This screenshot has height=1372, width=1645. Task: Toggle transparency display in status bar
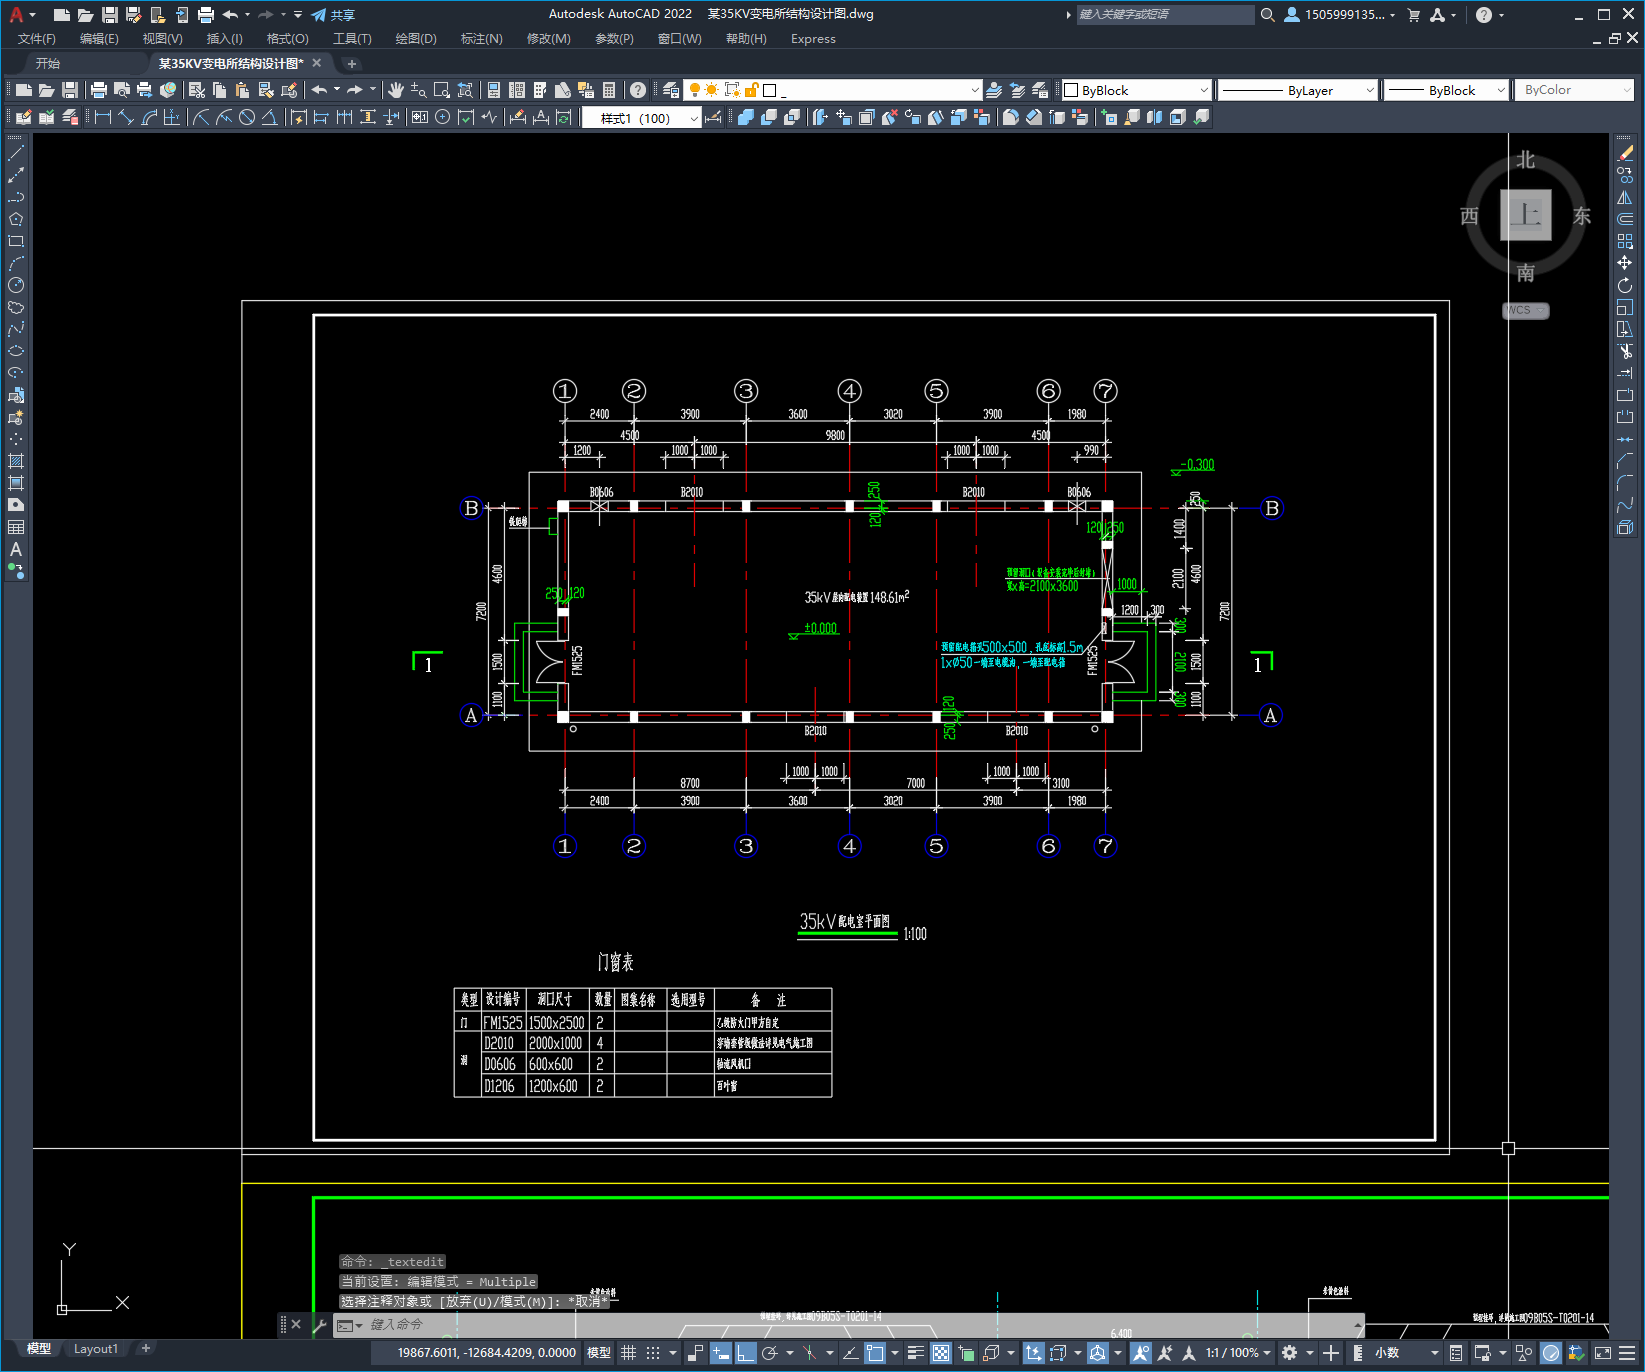(x=941, y=1353)
